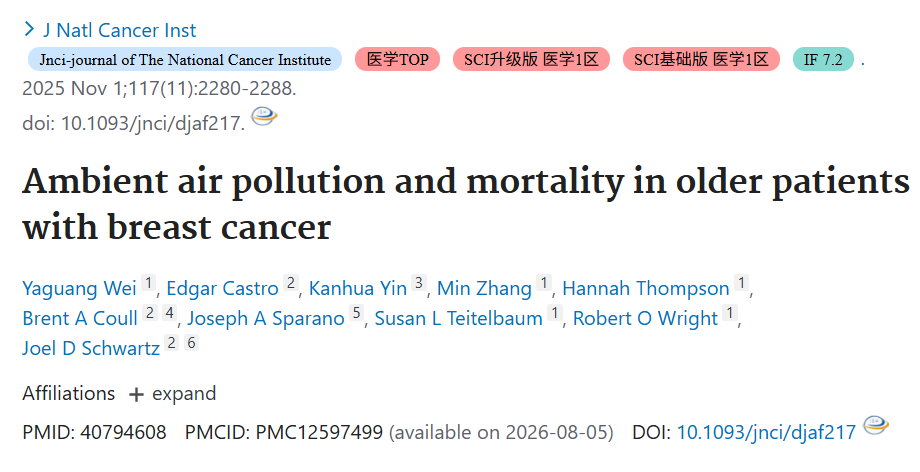920x472 pixels.
Task: Click the expand text next to Affiliations
Action: point(184,393)
